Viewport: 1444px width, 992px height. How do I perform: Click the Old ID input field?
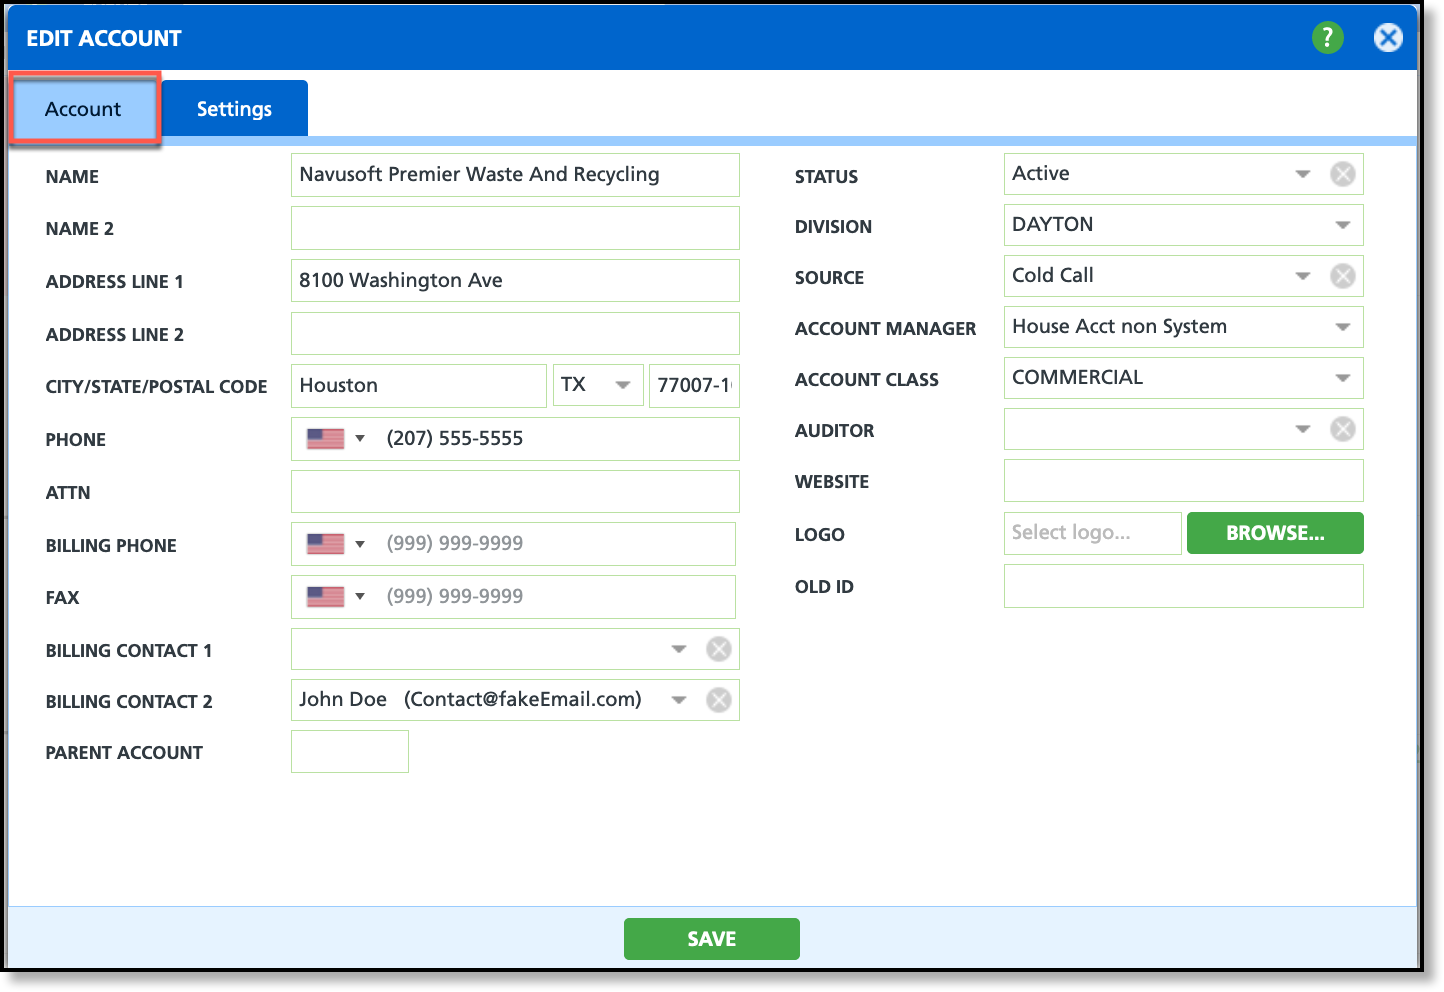1184,586
